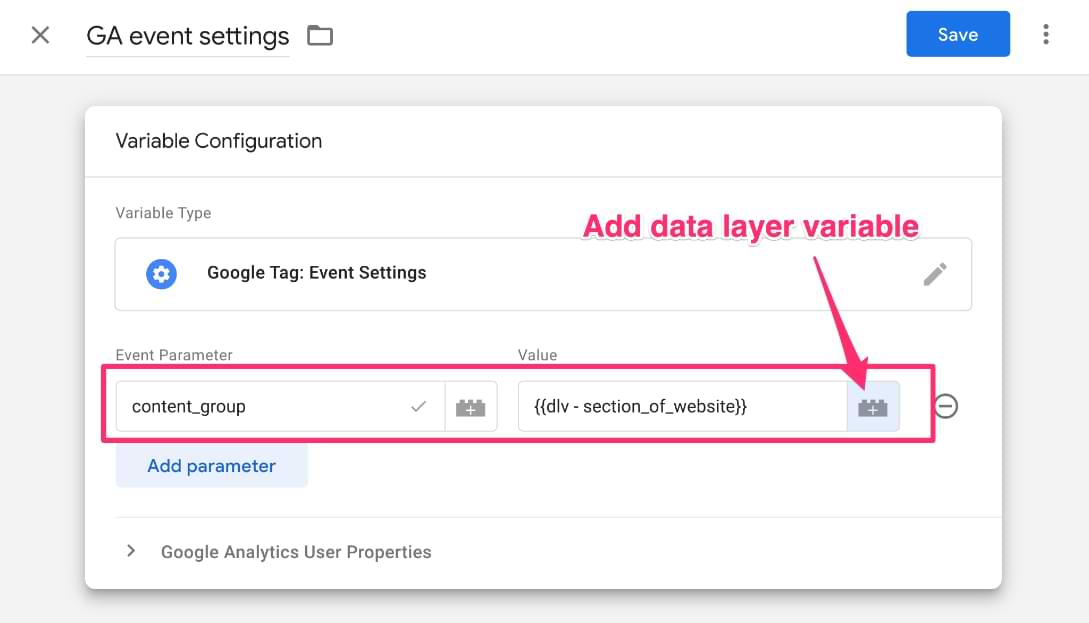The image size is (1089, 623).
Task: Save the variable configuration
Action: pos(958,34)
